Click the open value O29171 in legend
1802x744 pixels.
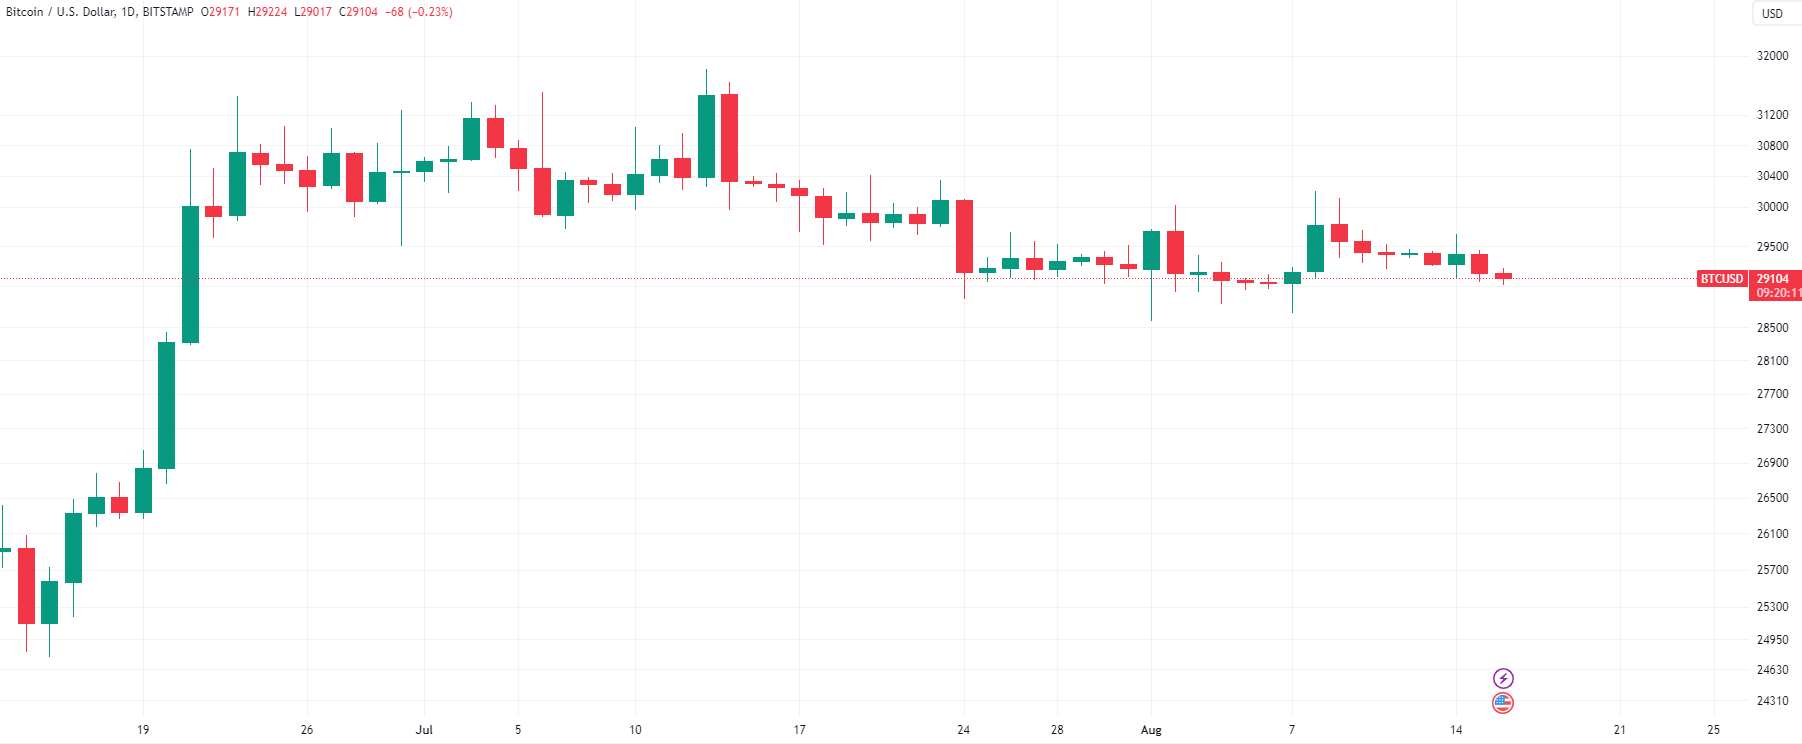pos(220,12)
